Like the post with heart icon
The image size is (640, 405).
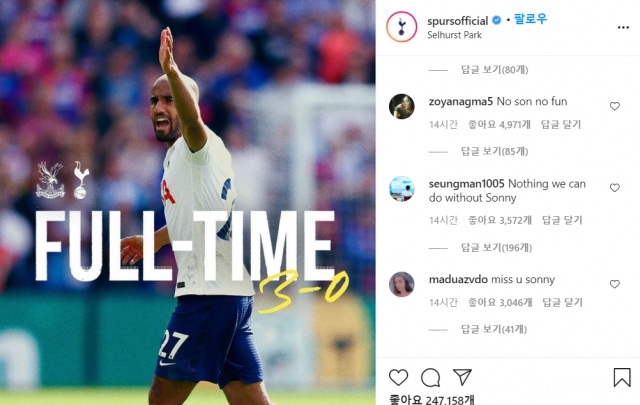click(x=398, y=377)
